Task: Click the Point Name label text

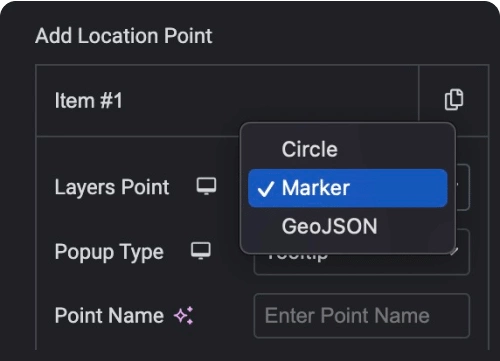Action: click(109, 315)
